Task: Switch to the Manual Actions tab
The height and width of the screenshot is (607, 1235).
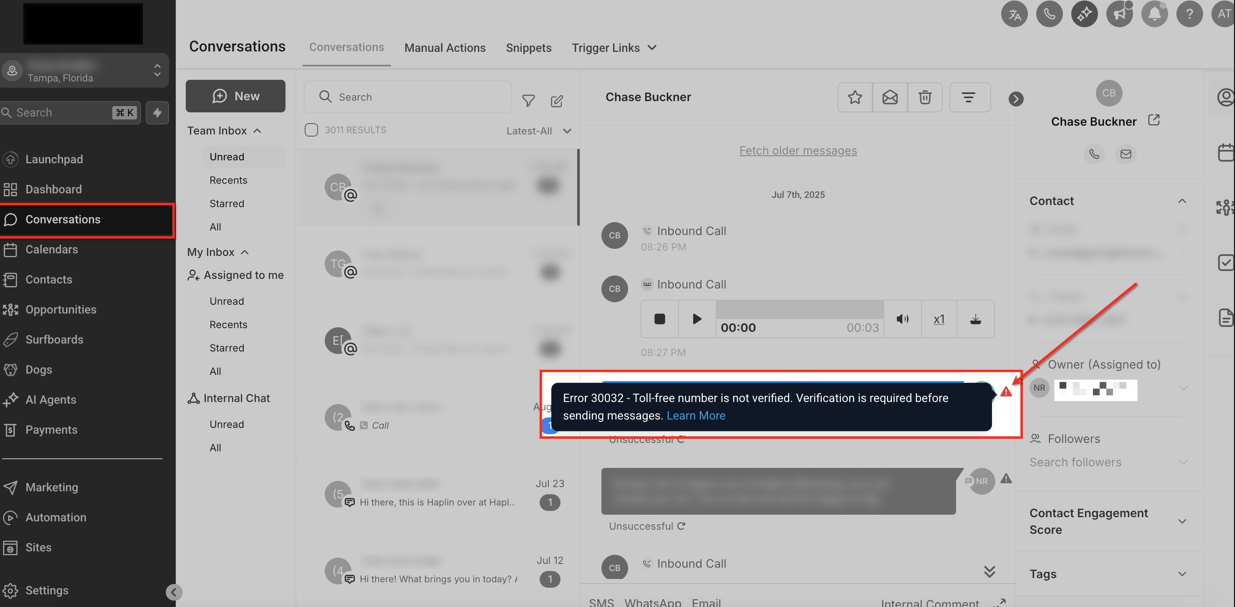Action: (x=445, y=48)
